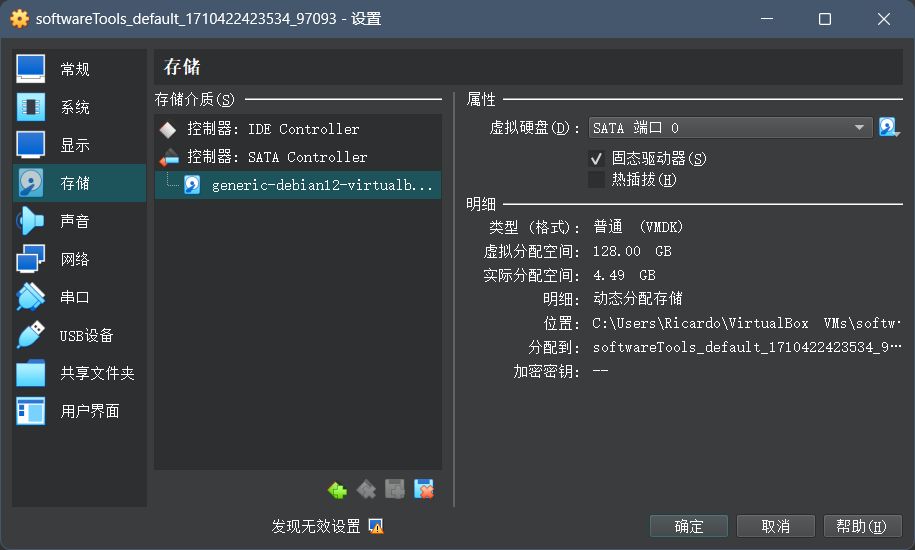Open the USB设备 settings page
The height and width of the screenshot is (550, 915).
tap(79, 335)
